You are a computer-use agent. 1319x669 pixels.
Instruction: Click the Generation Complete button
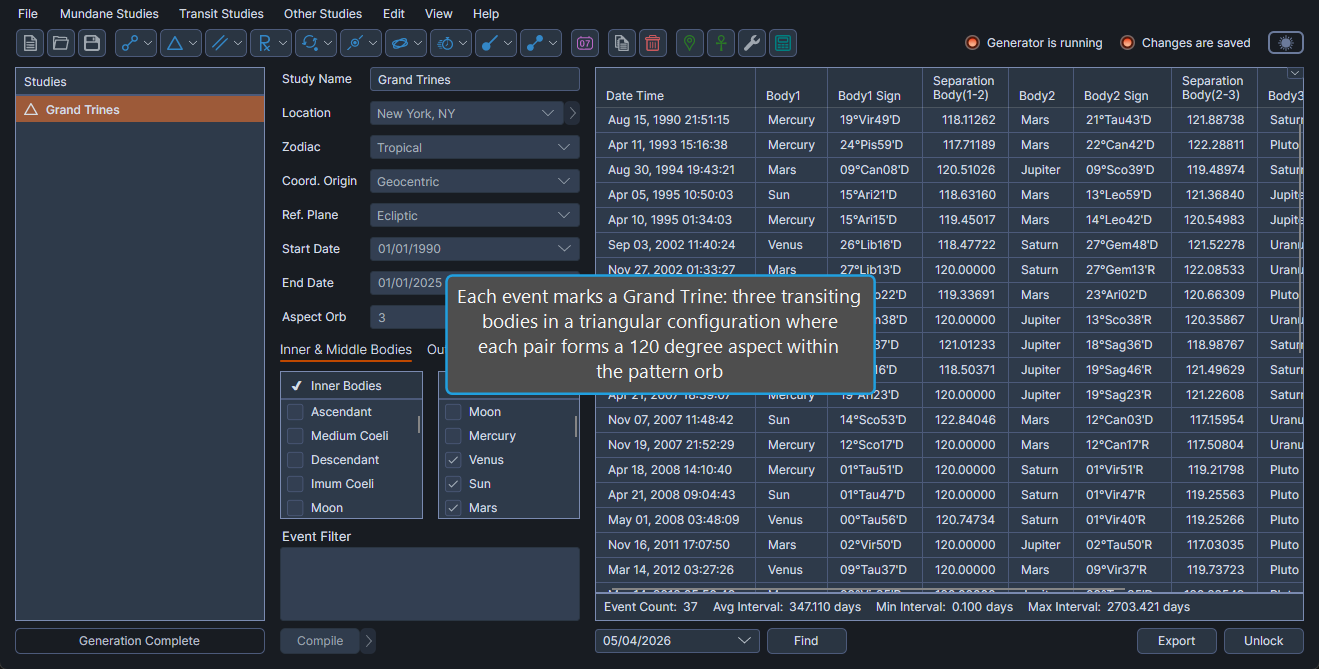[x=140, y=641]
